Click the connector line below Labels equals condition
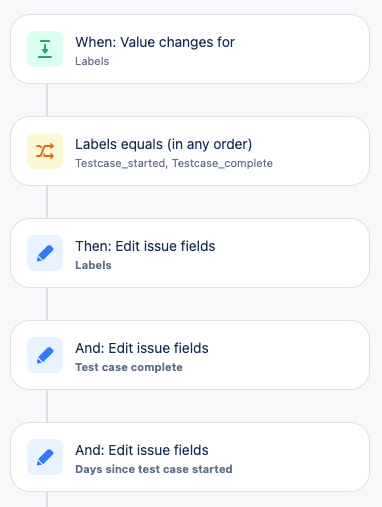382x507 pixels. click(47, 202)
